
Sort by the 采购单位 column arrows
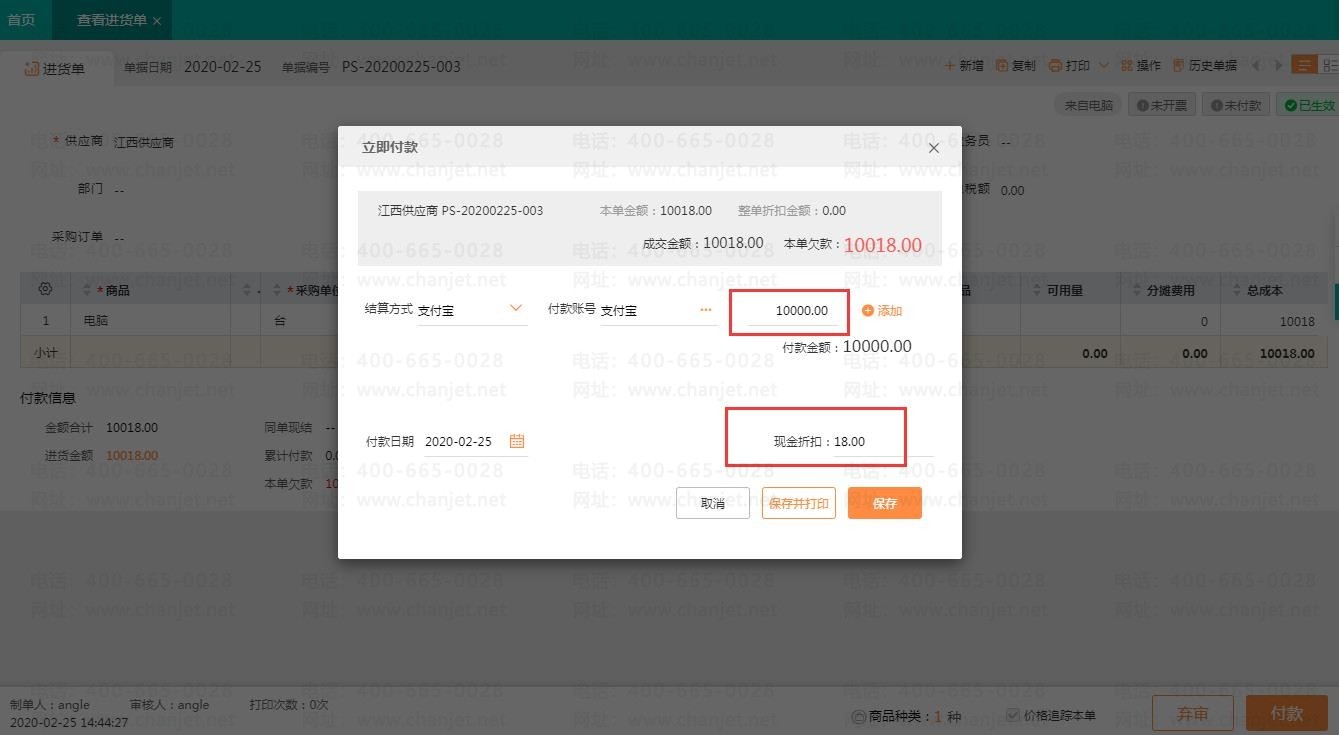275,290
